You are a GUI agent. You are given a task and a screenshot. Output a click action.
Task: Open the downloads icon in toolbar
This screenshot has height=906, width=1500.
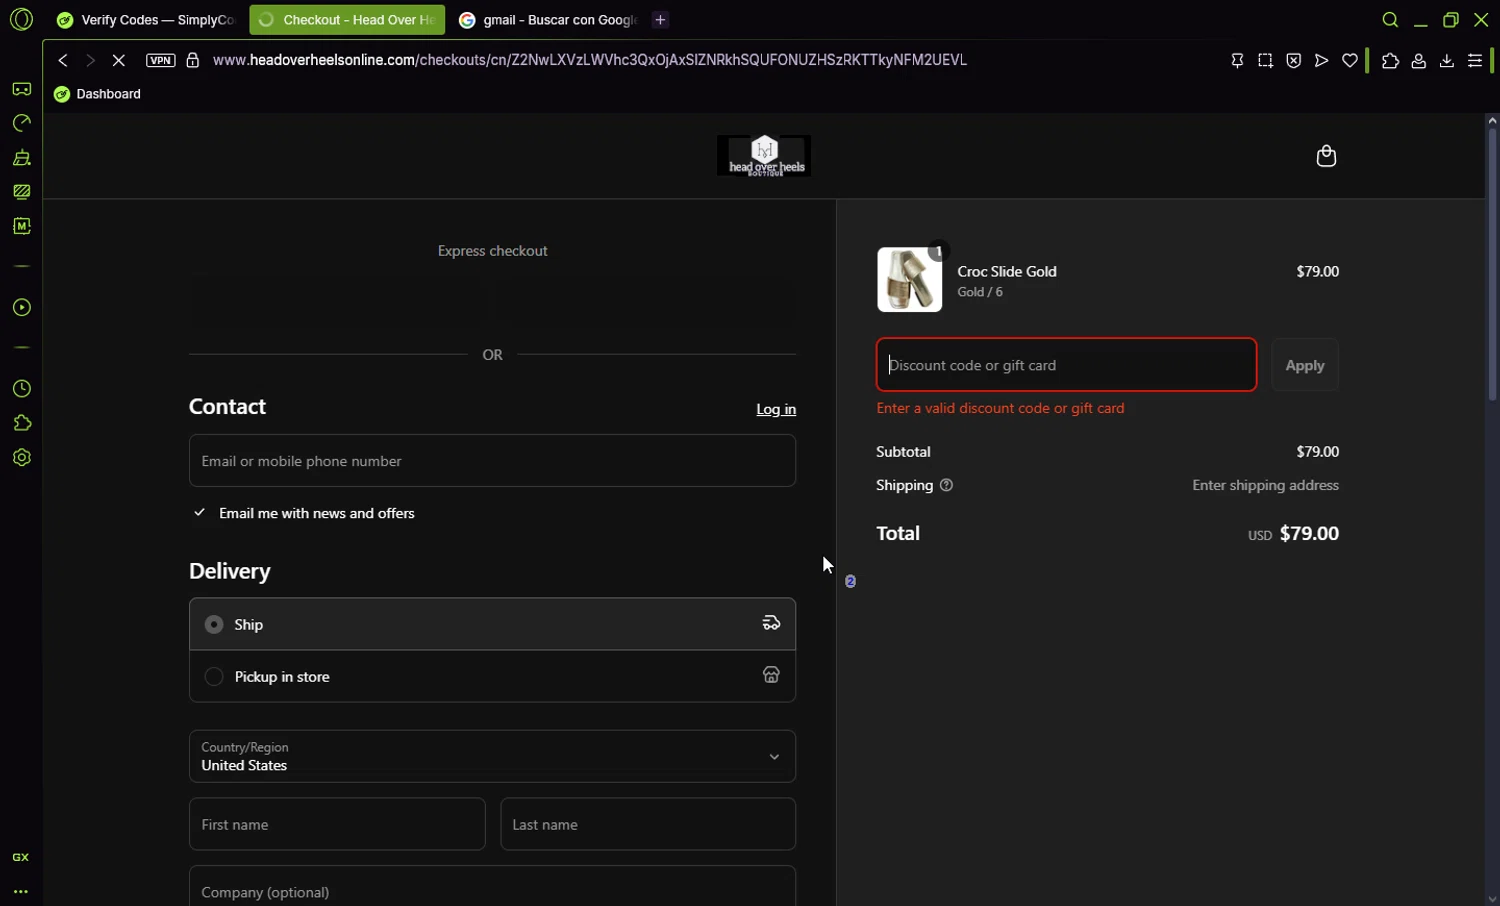coord(1446,61)
